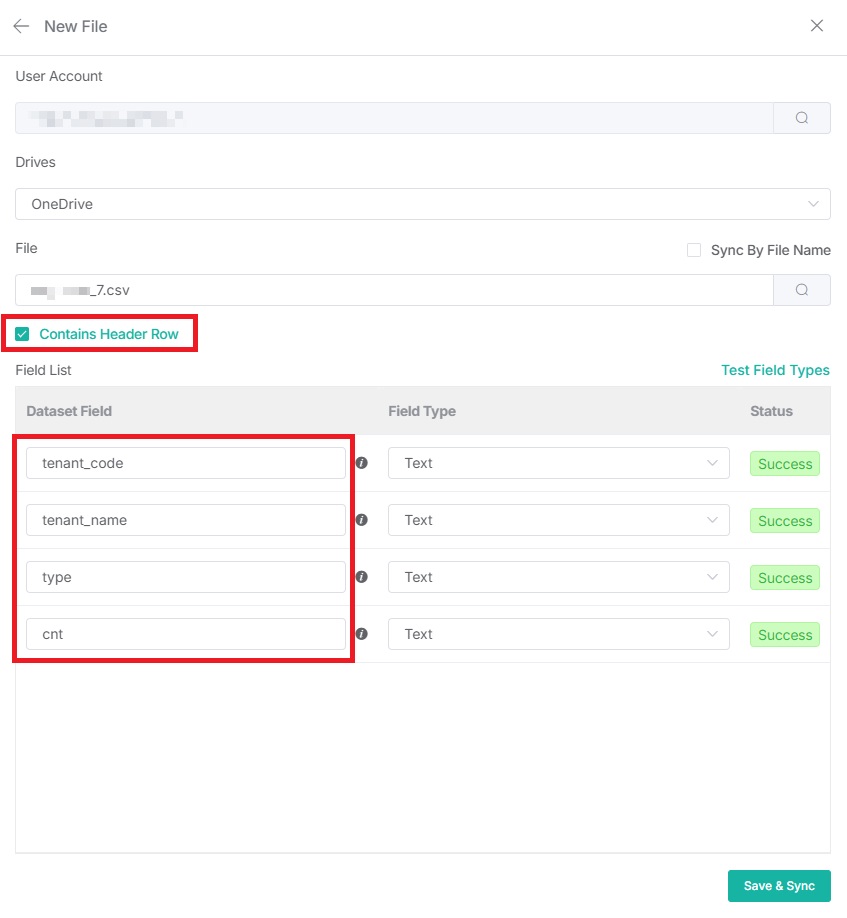Click info icon next to tenant_code field
Screen dimensions: 847x918
362,463
